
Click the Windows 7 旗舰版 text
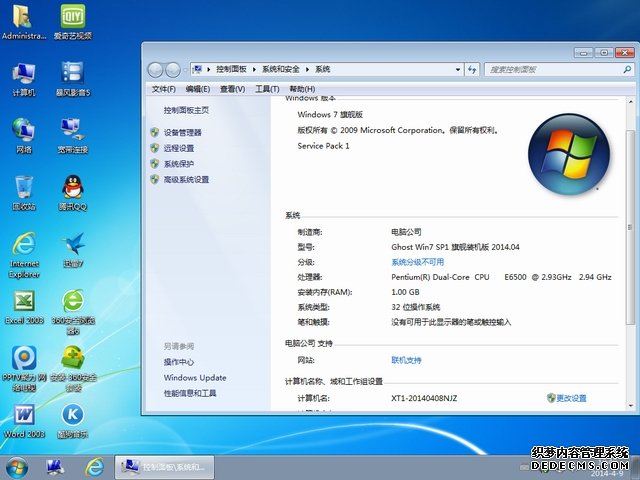coord(330,115)
